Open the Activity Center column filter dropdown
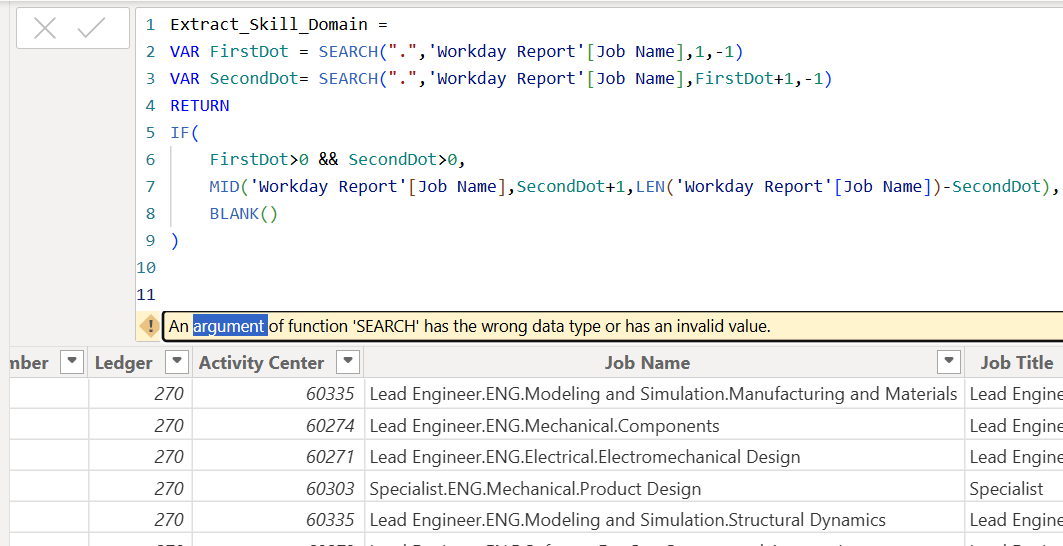The image size is (1063, 546). [x=348, y=362]
